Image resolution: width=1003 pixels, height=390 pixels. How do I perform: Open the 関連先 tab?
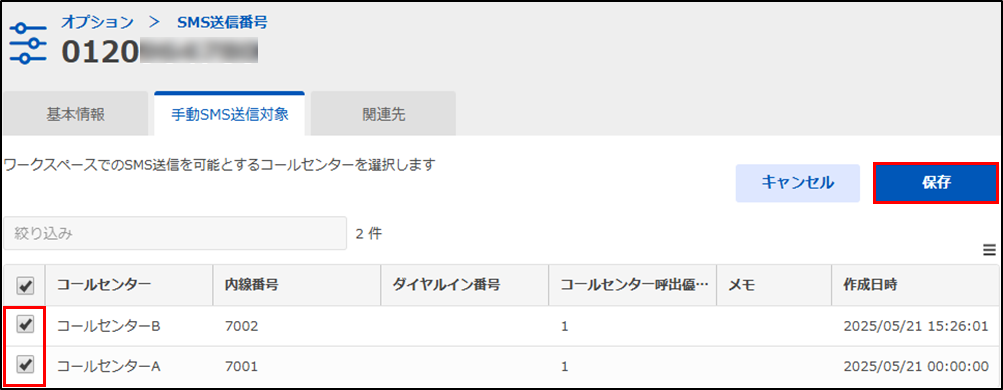tap(384, 114)
